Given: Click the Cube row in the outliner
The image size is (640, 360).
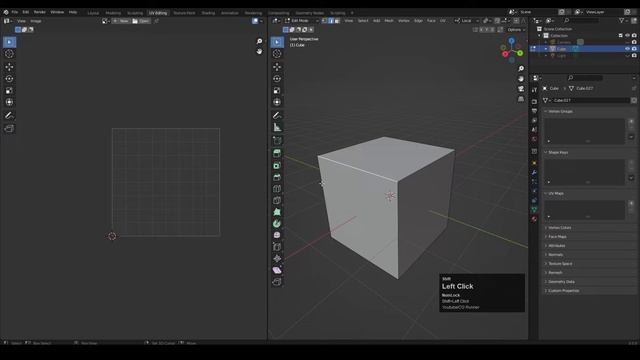Looking at the screenshot, I should (x=584, y=49).
